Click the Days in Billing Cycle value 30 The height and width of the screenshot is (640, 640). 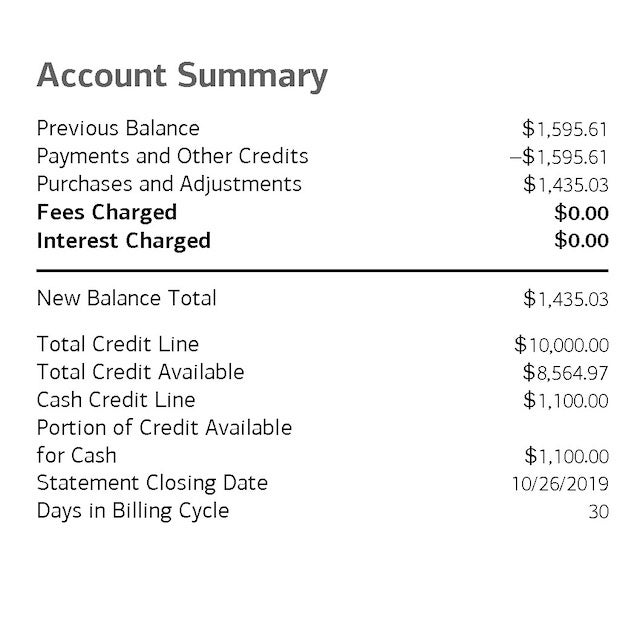(598, 512)
